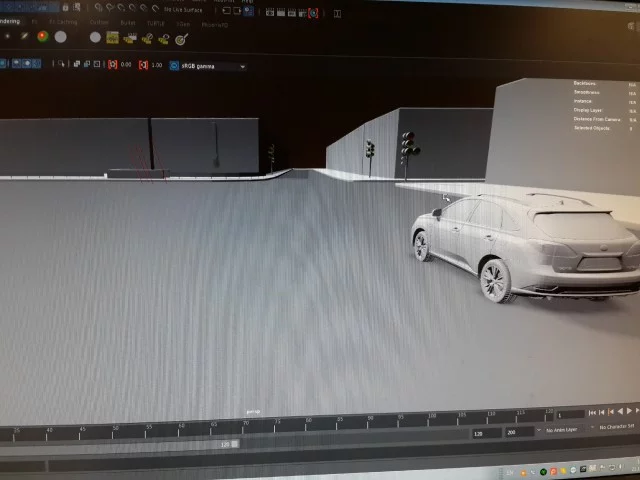Toggle the second blue shading button in panel toolbar

tap(27, 63)
